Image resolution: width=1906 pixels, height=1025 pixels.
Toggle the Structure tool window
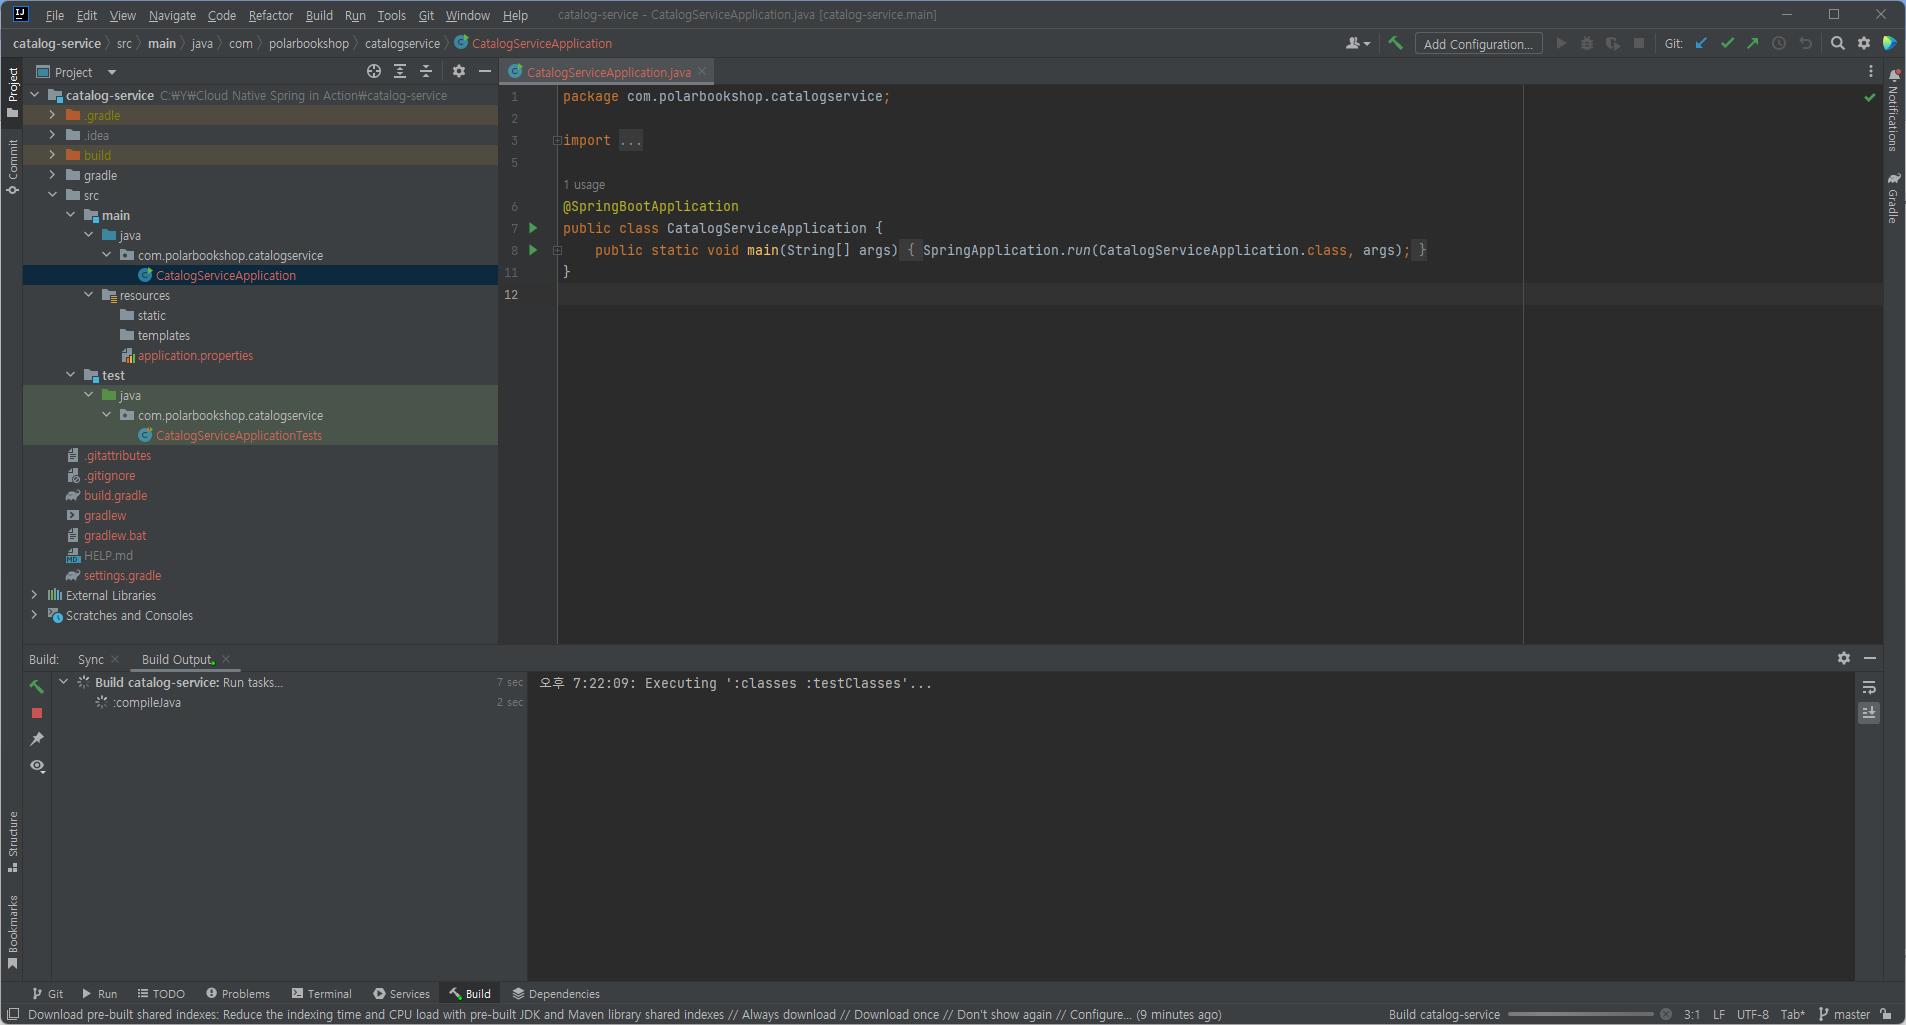tap(12, 842)
